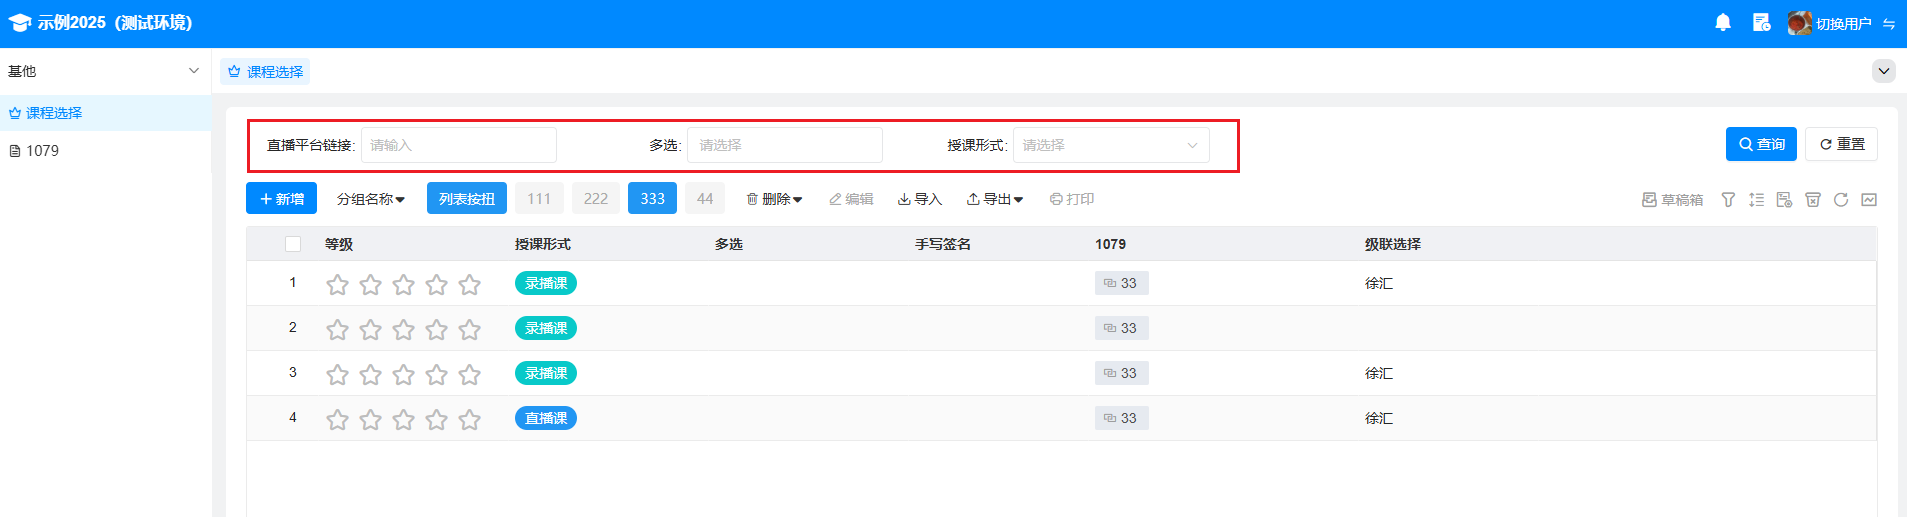Open the 1079 sidebar menu item
Screen dimensions: 1907x517
tap(42, 151)
